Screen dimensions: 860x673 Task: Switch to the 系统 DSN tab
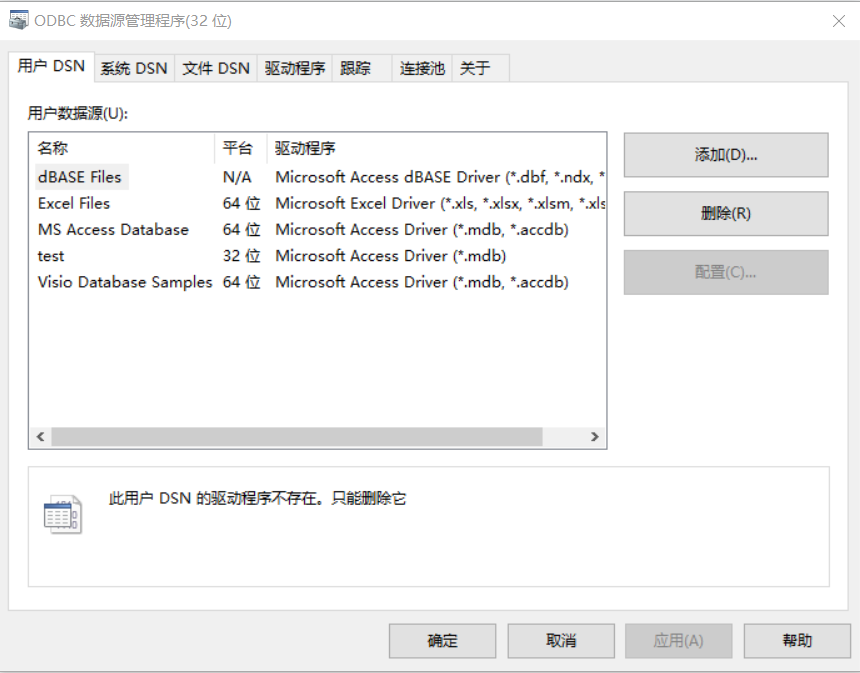tap(134, 69)
